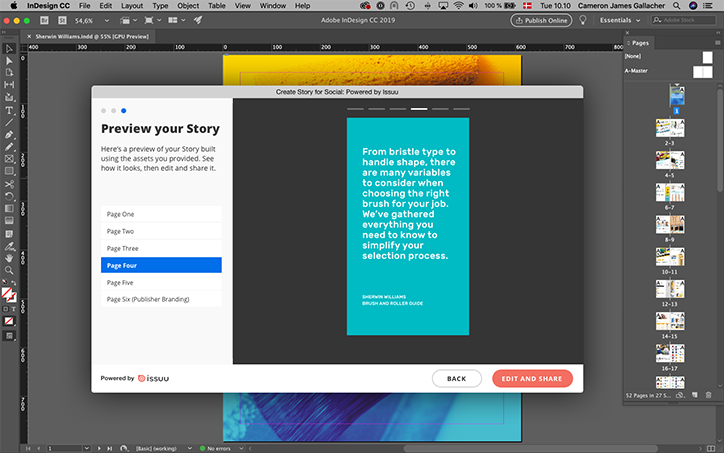Toggle formatting affects container button
This screenshot has width=724, height=453.
click(x=6, y=309)
